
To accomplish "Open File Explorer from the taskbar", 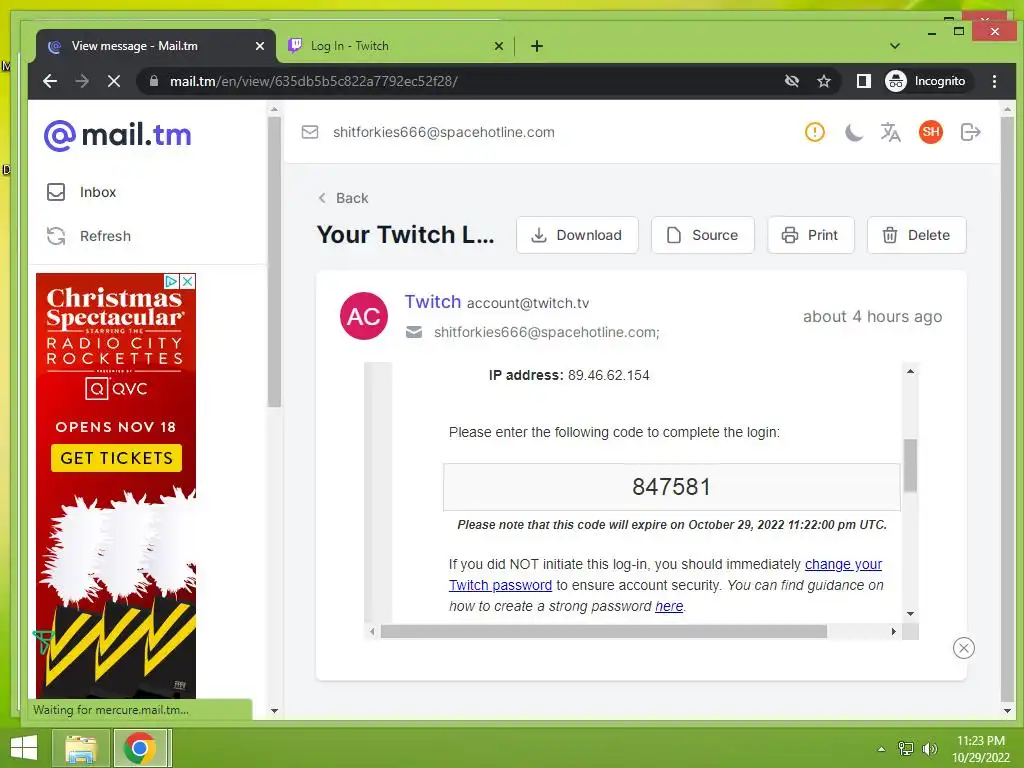I will 81,748.
